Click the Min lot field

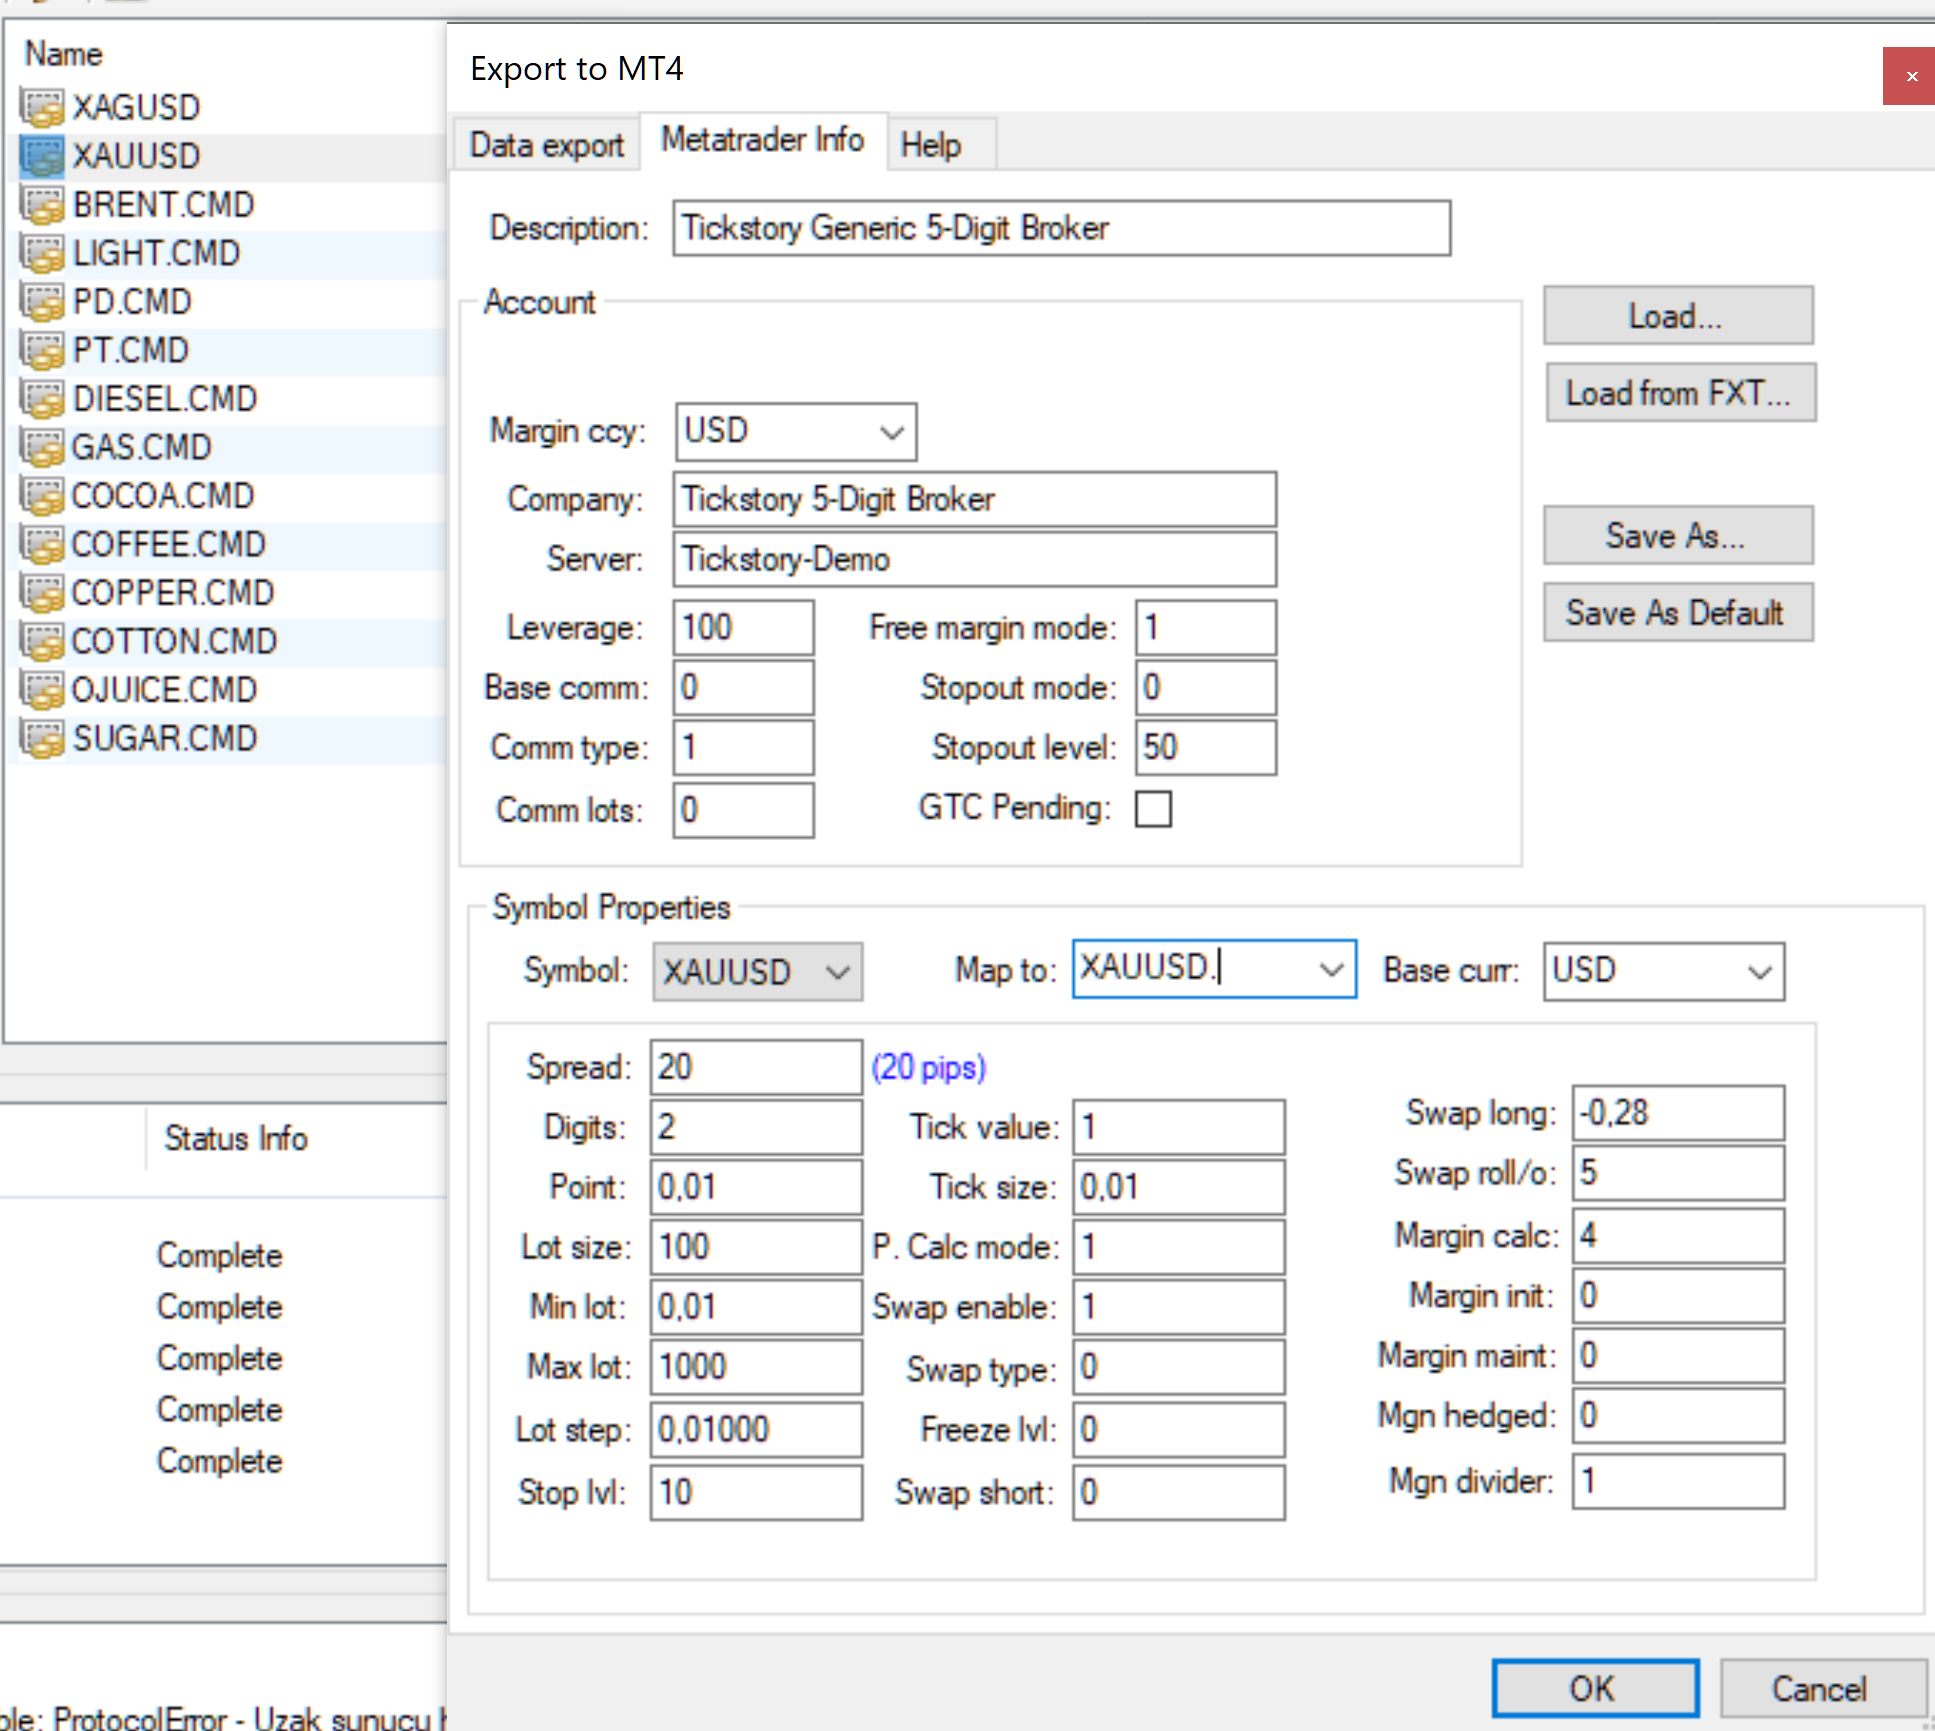coord(756,1308)
